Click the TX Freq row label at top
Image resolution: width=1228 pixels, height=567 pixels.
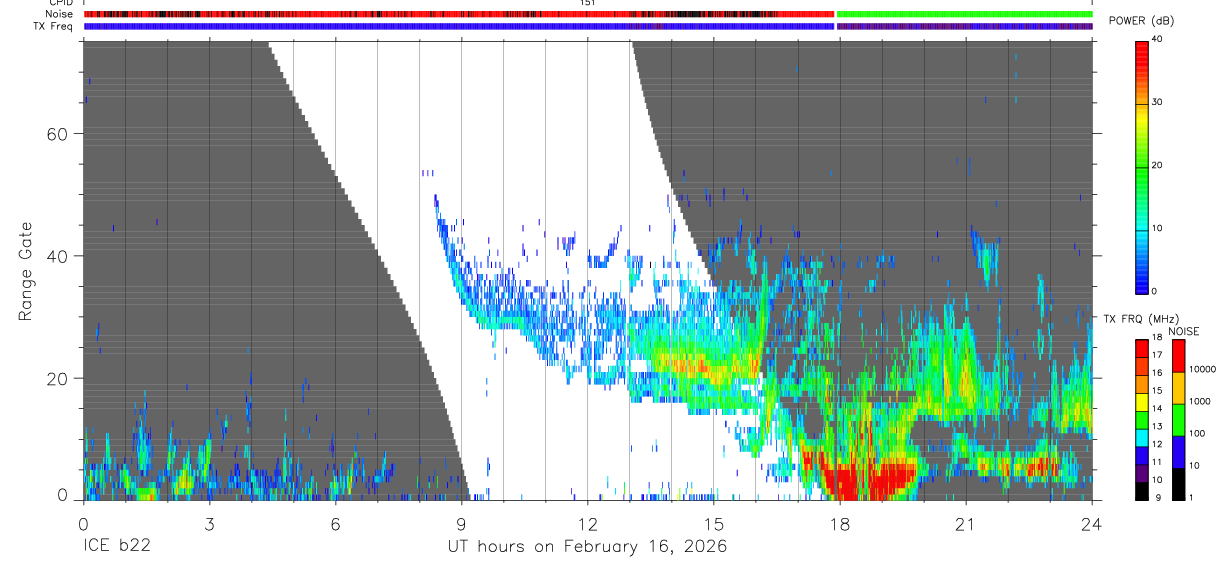click(x=54, y=26)
